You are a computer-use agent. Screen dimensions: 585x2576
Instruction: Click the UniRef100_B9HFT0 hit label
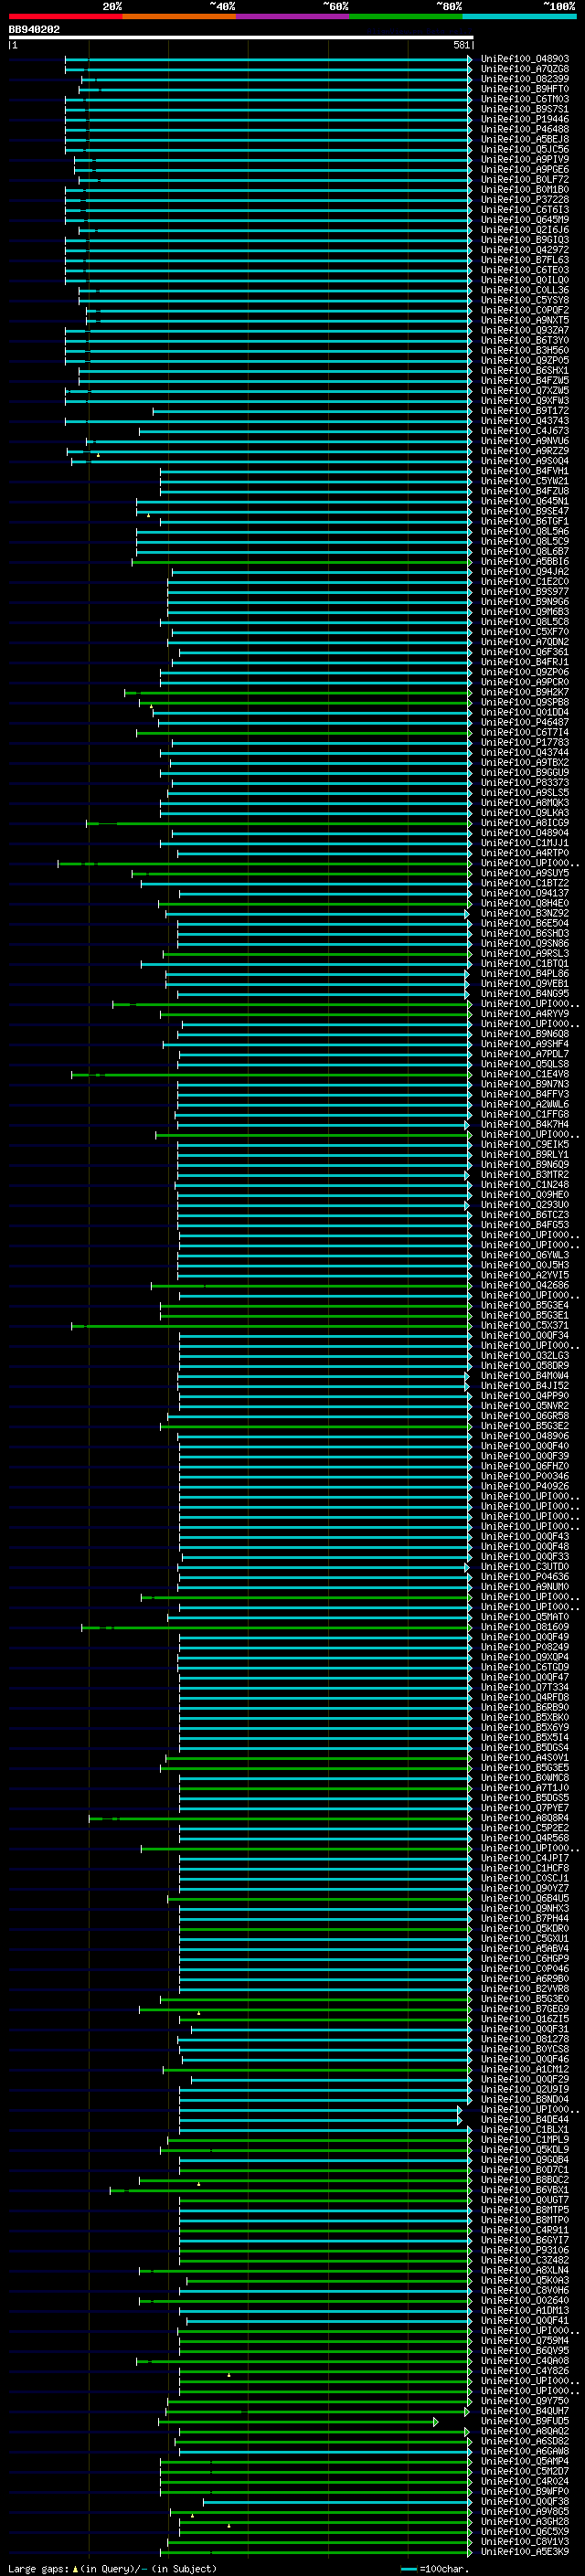coord(524,89)
